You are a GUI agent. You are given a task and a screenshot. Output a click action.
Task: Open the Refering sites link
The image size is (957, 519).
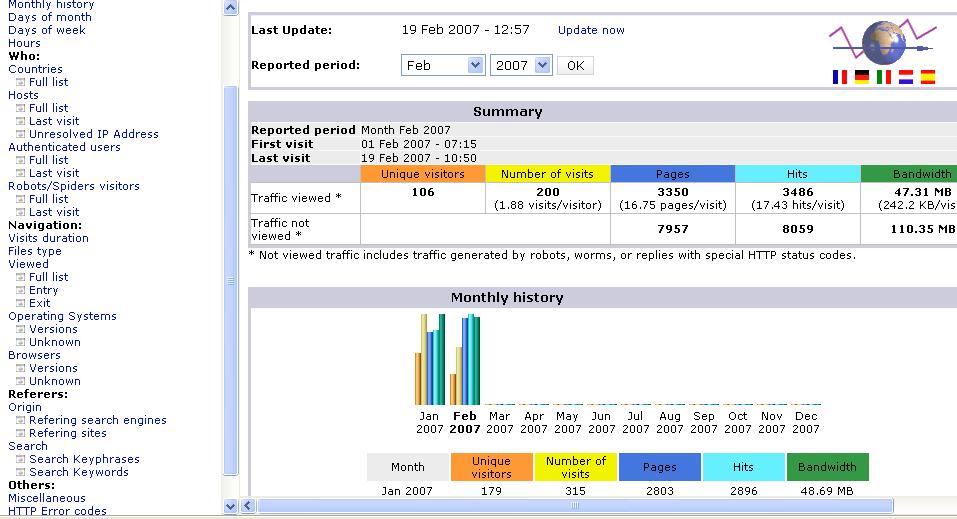coord(68,433)
